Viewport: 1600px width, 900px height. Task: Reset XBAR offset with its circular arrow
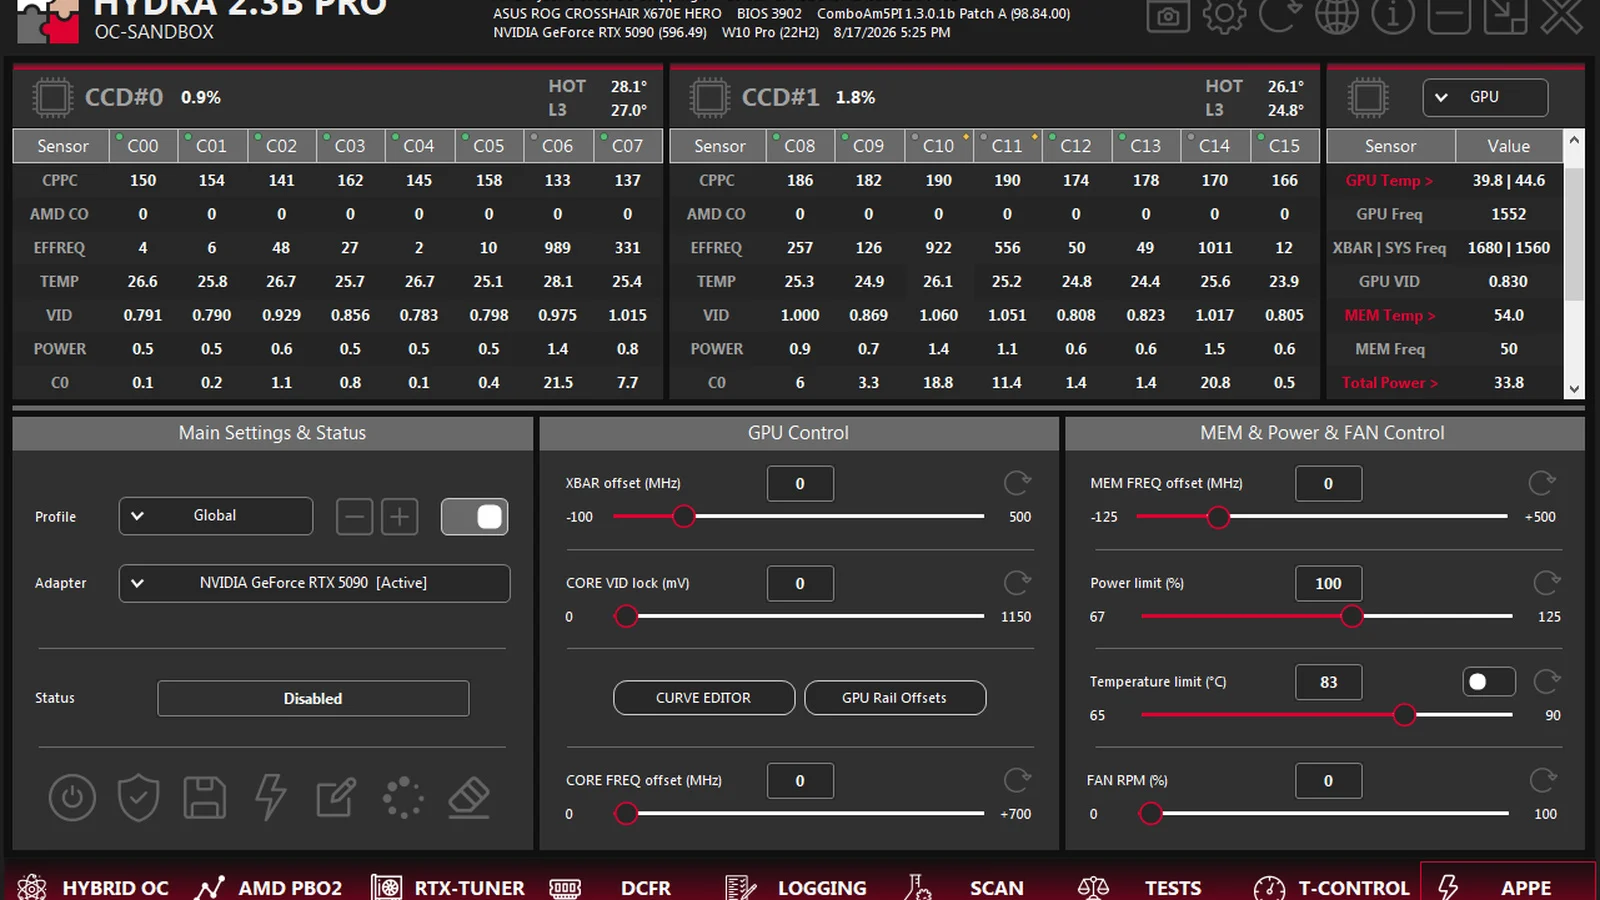coord(1017,483)
